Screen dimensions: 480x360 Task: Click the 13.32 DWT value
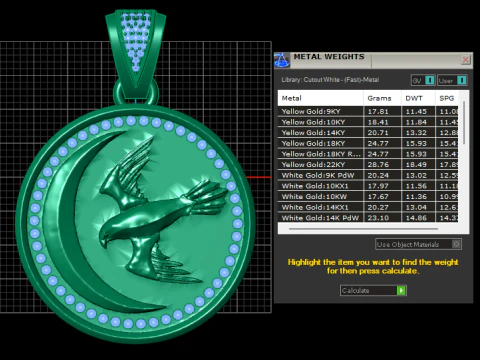(416, 133)
